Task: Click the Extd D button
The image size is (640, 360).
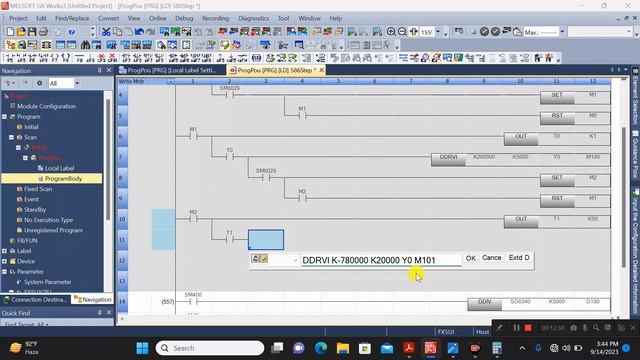Action: pos(519,258)
